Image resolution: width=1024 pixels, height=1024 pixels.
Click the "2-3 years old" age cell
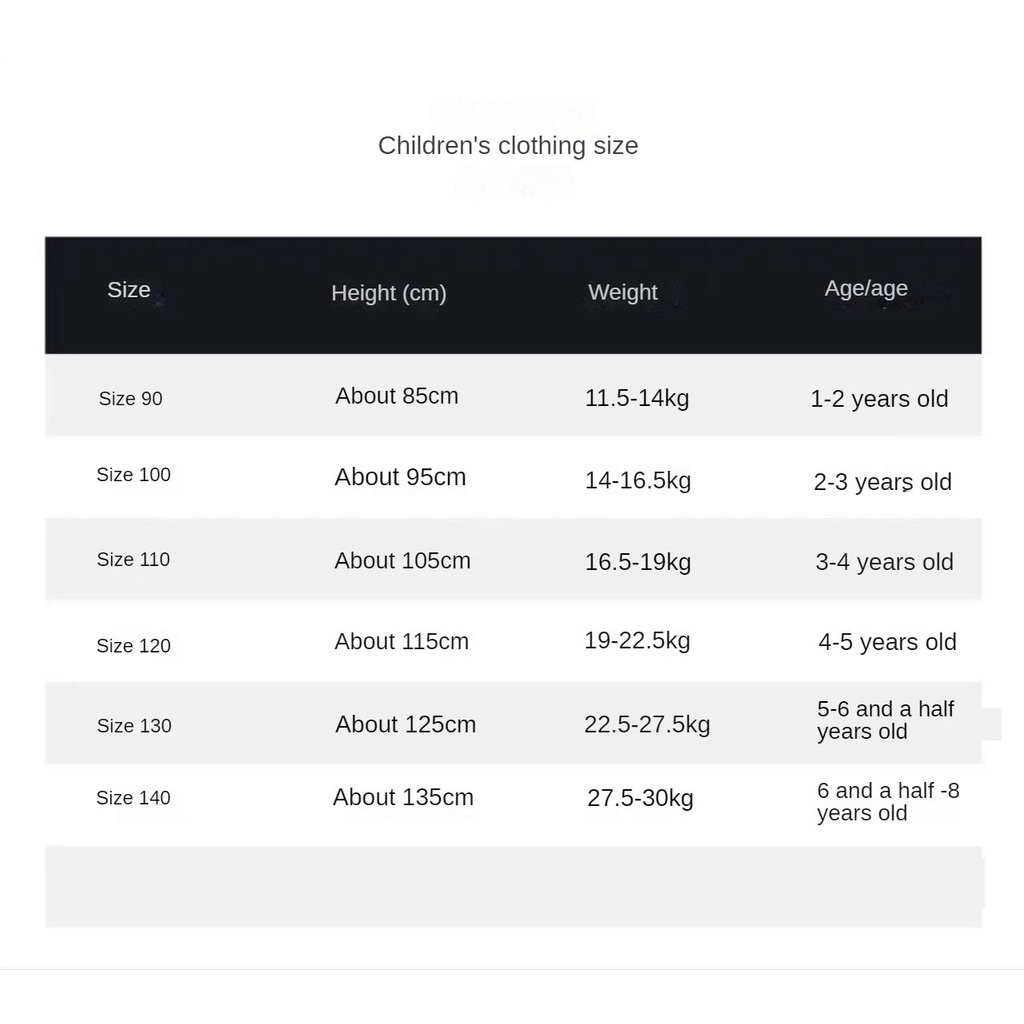[x=883, y=482]
